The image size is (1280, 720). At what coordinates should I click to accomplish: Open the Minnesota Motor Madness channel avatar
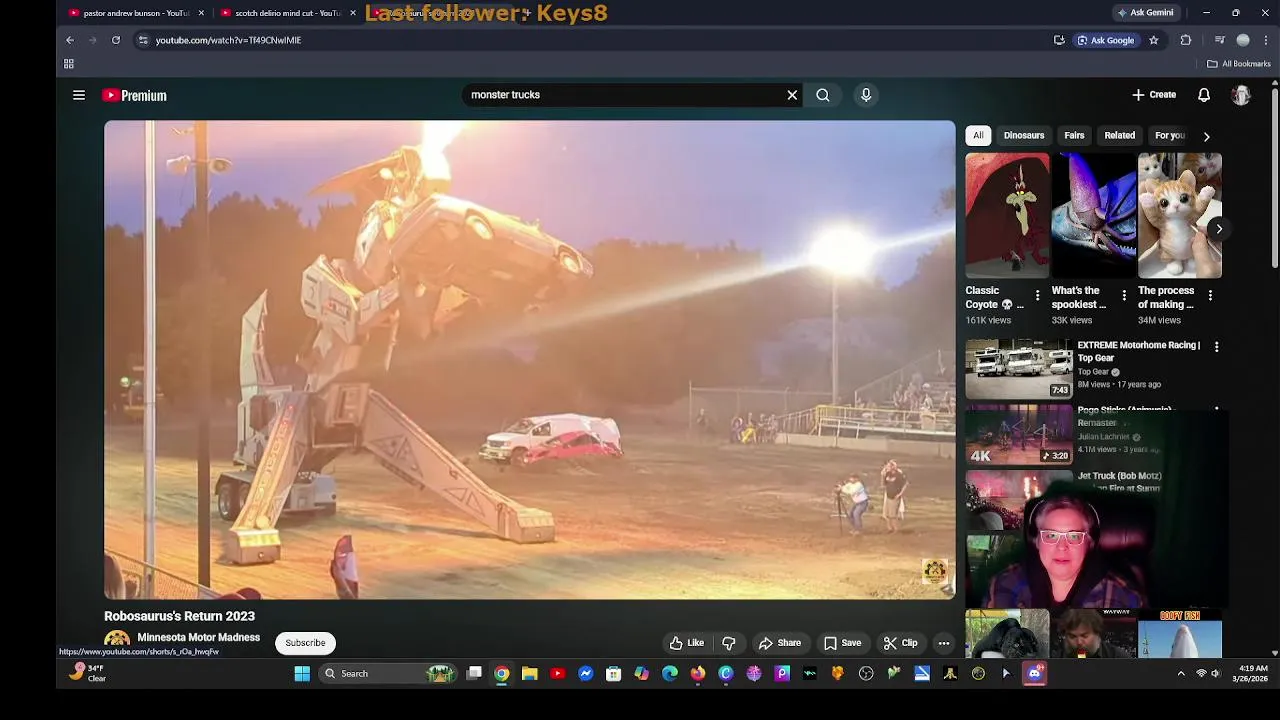pyautogui.click(x=117, y=641)
